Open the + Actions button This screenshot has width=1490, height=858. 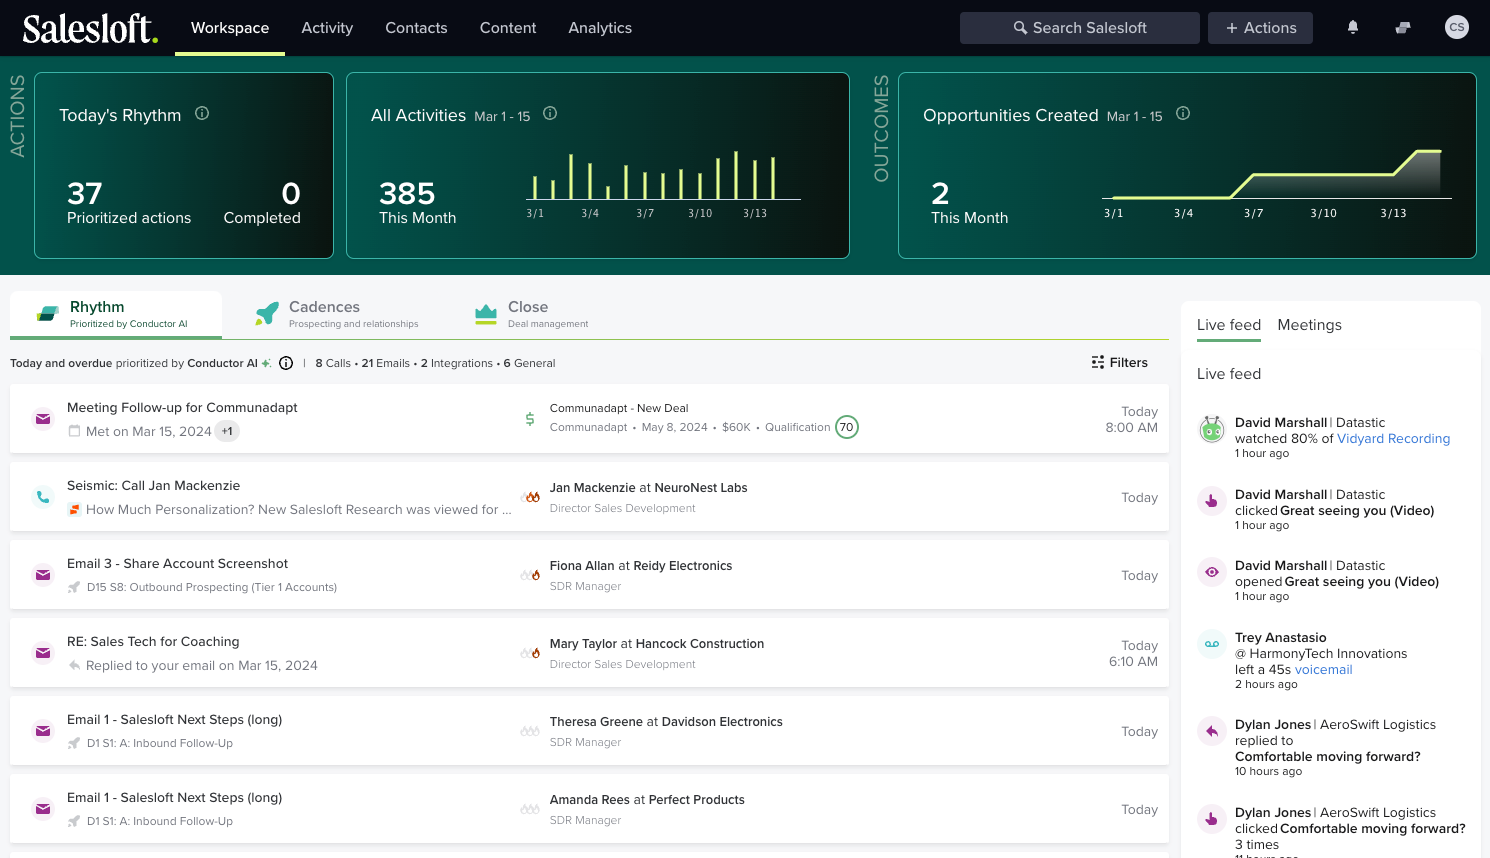click(x=1260, y=28)
